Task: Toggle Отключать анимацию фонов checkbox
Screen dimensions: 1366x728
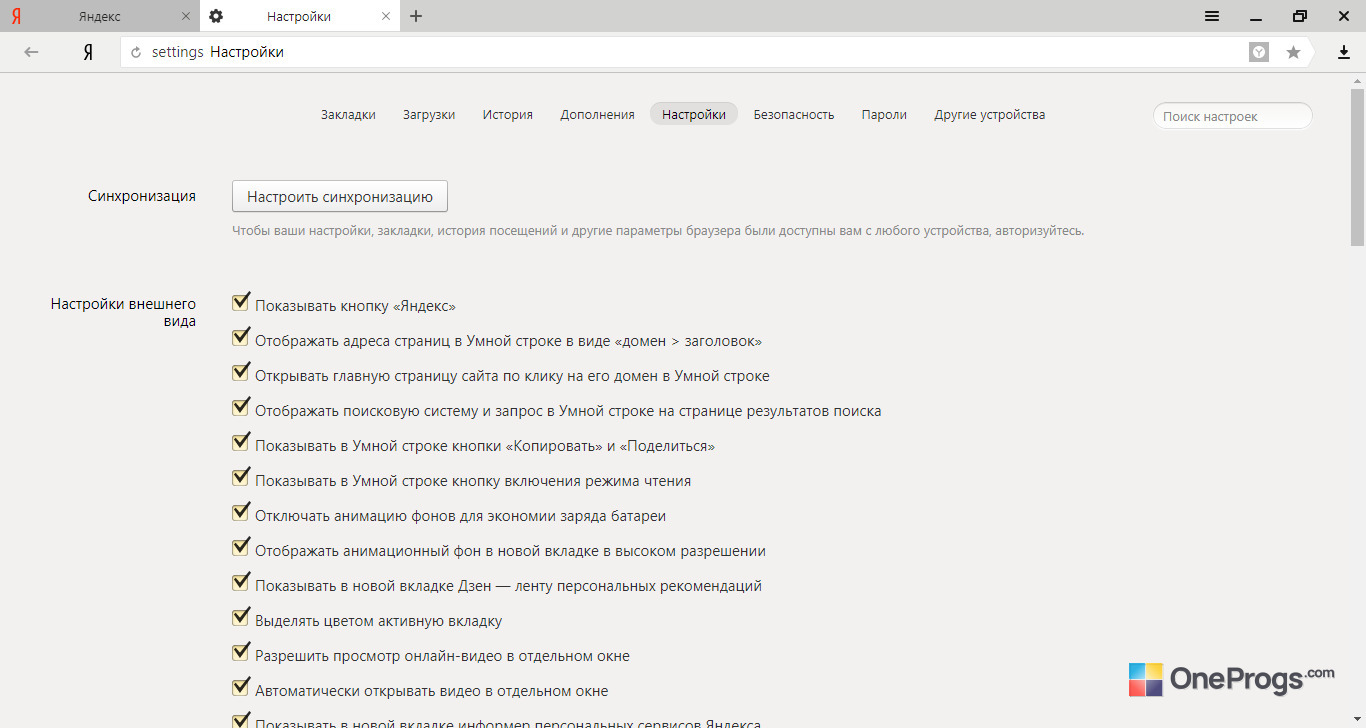Action: (x=240, y=513)
